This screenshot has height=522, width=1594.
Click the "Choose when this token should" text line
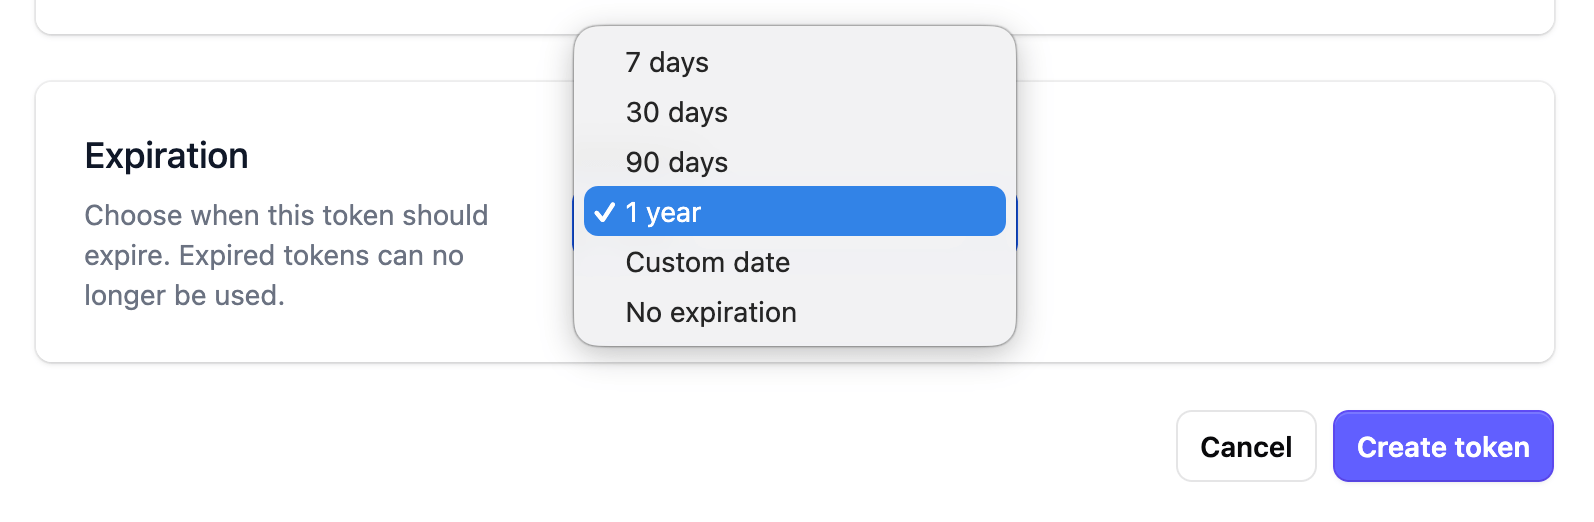[286, 215]
